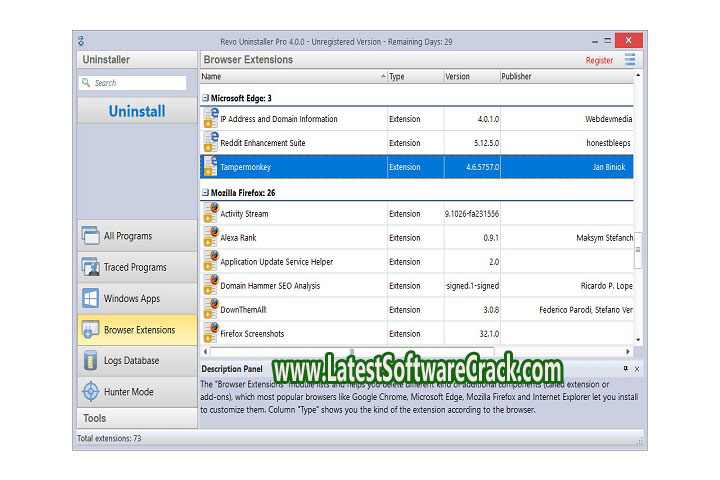This screenshot has width=720, height=480.
Task: Activate the Hunter Mode crosshair icon
Action: [x=90, y=392]
